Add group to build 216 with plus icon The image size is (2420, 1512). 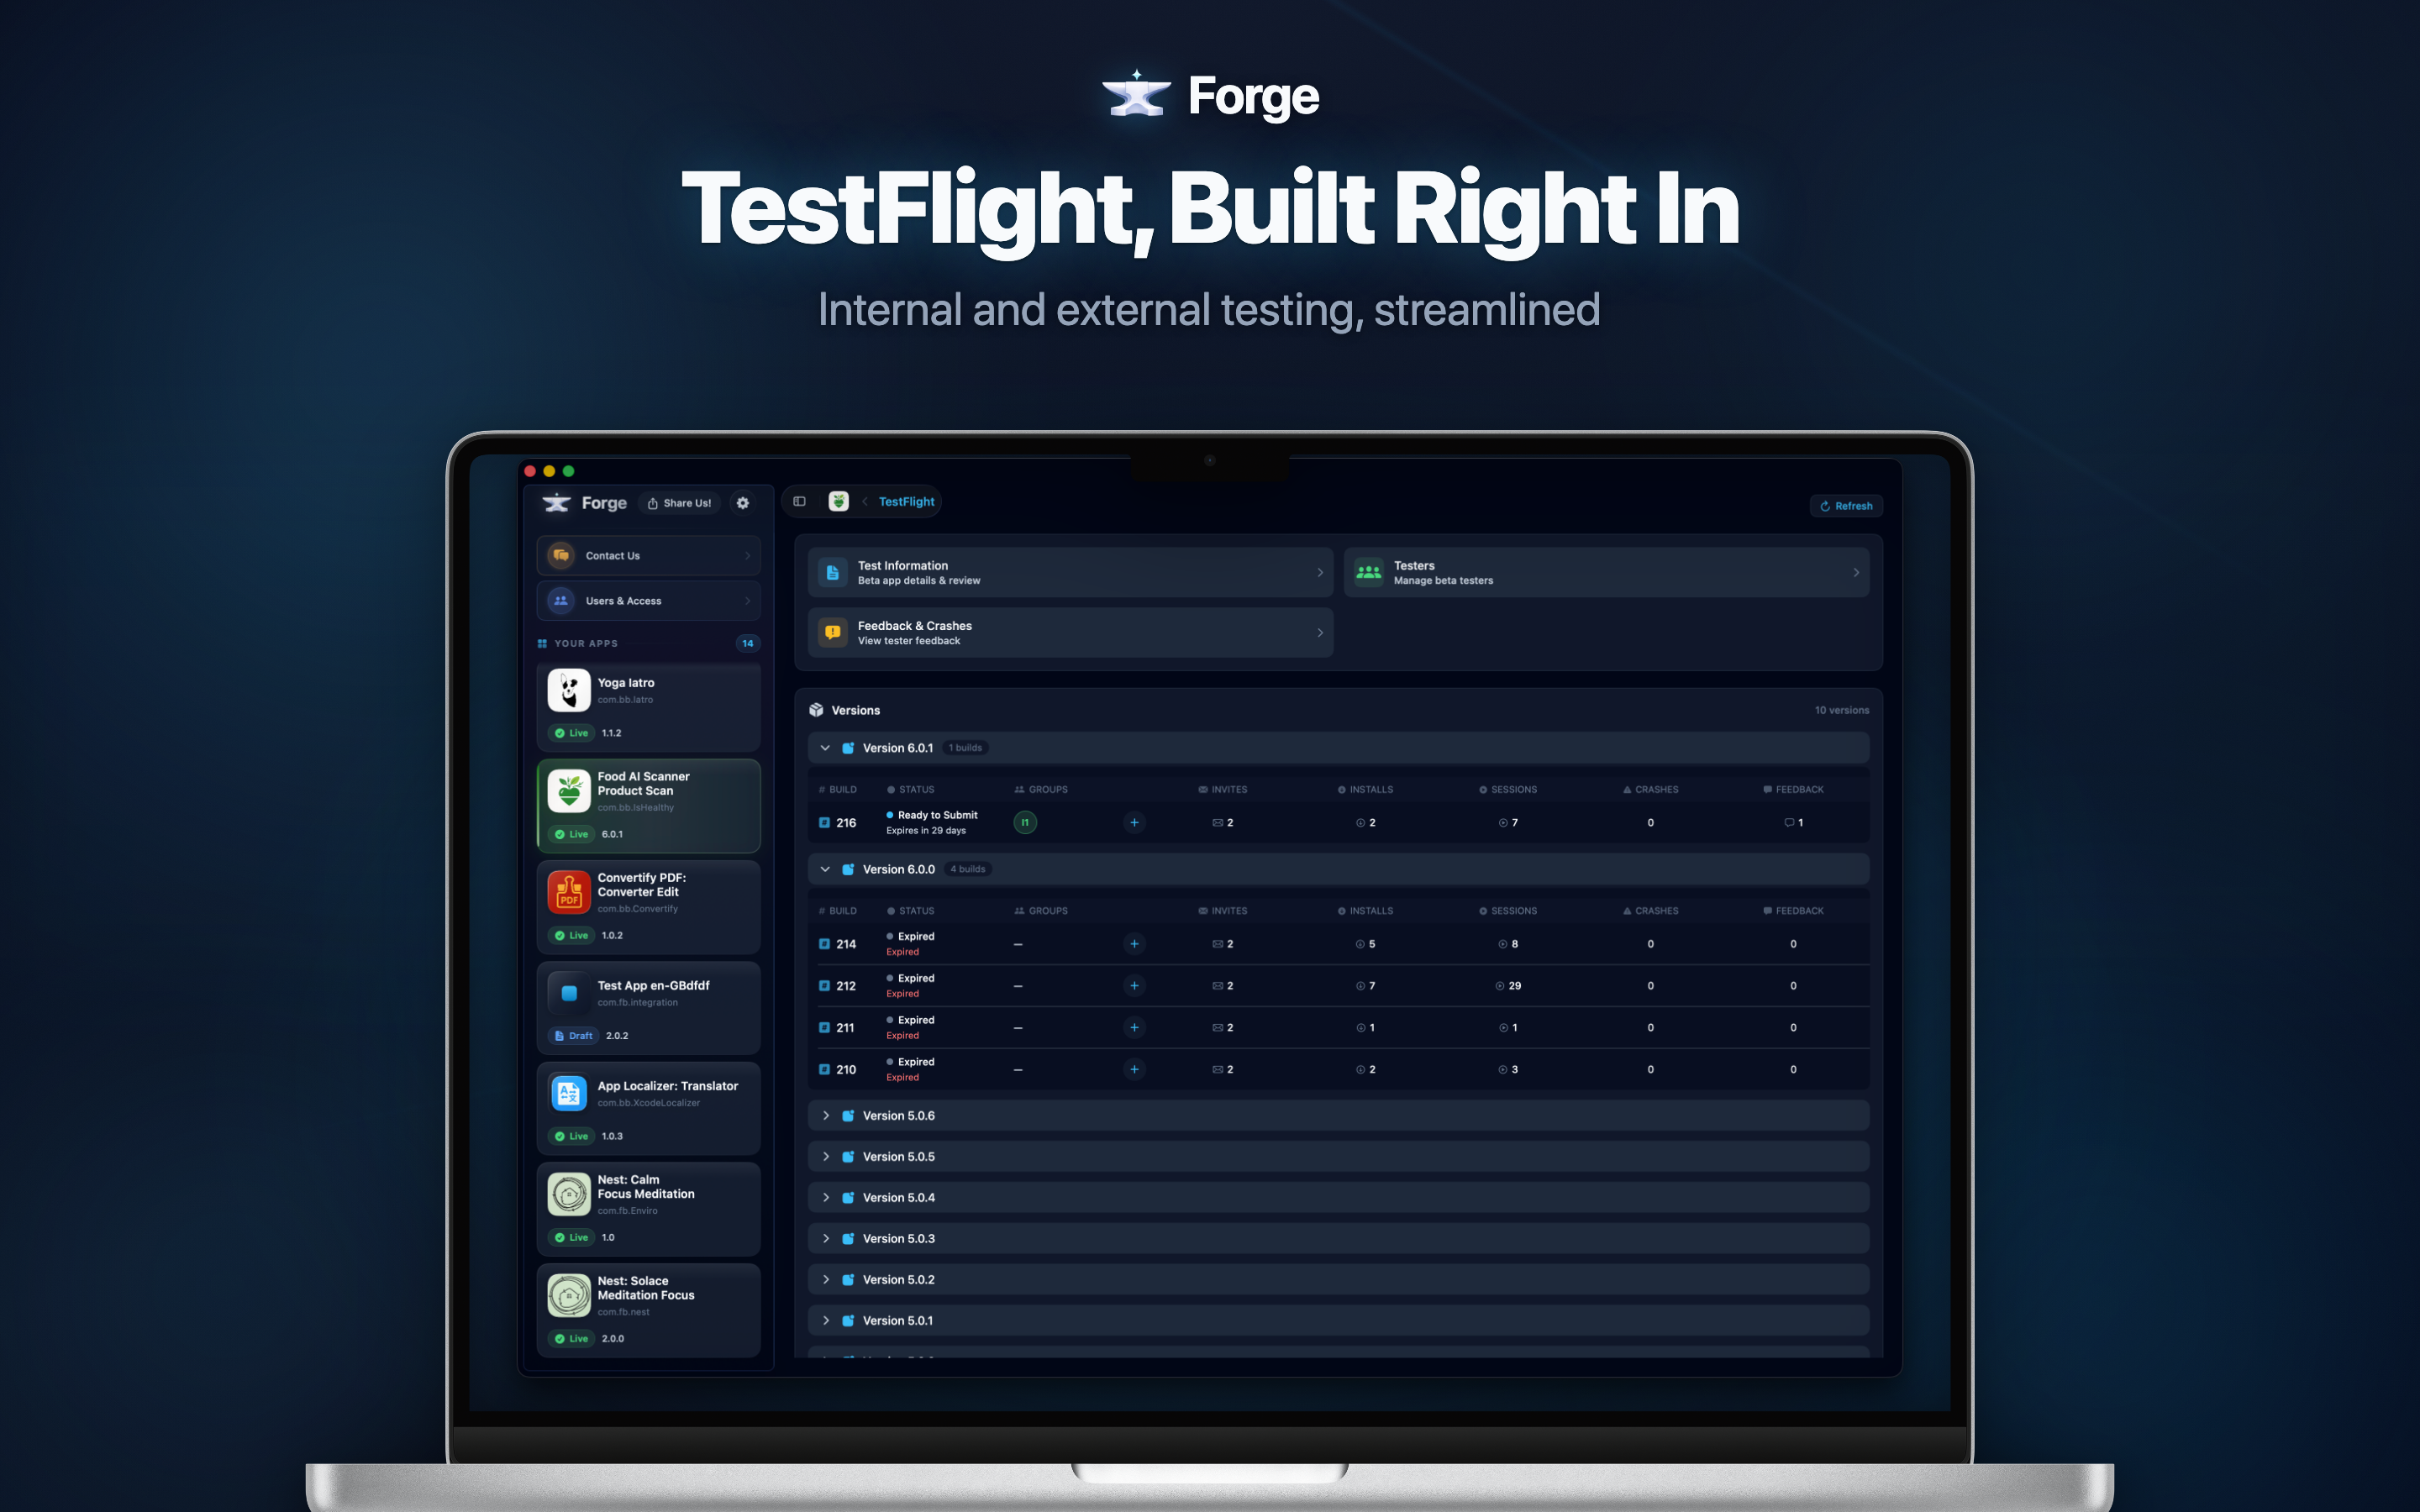tap(1134, 823)
